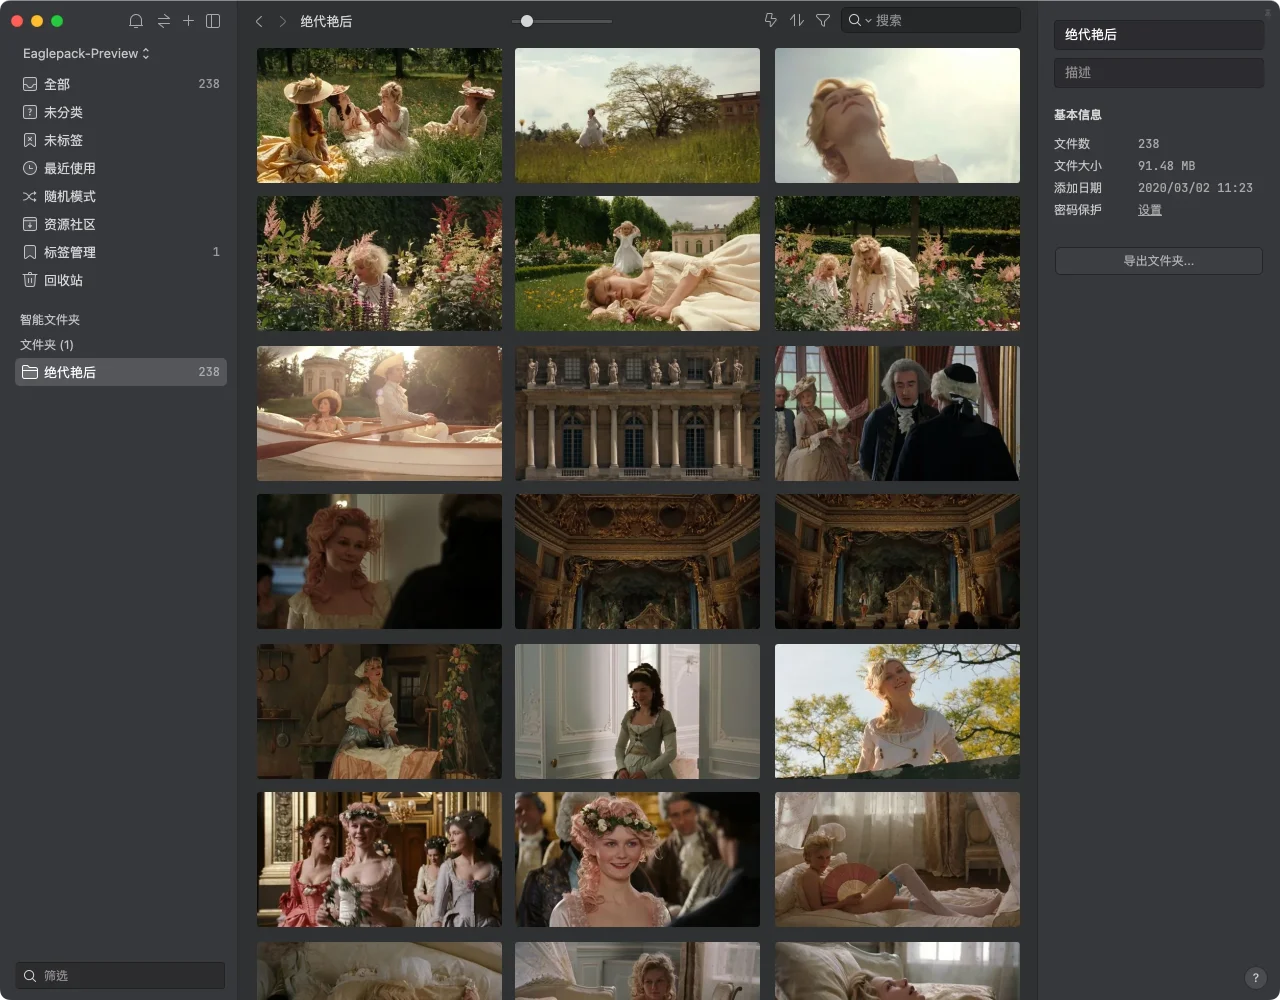The image size is (1280, 1000).
Task: Click the switch library arrows icon
Action: coord(163,21)
